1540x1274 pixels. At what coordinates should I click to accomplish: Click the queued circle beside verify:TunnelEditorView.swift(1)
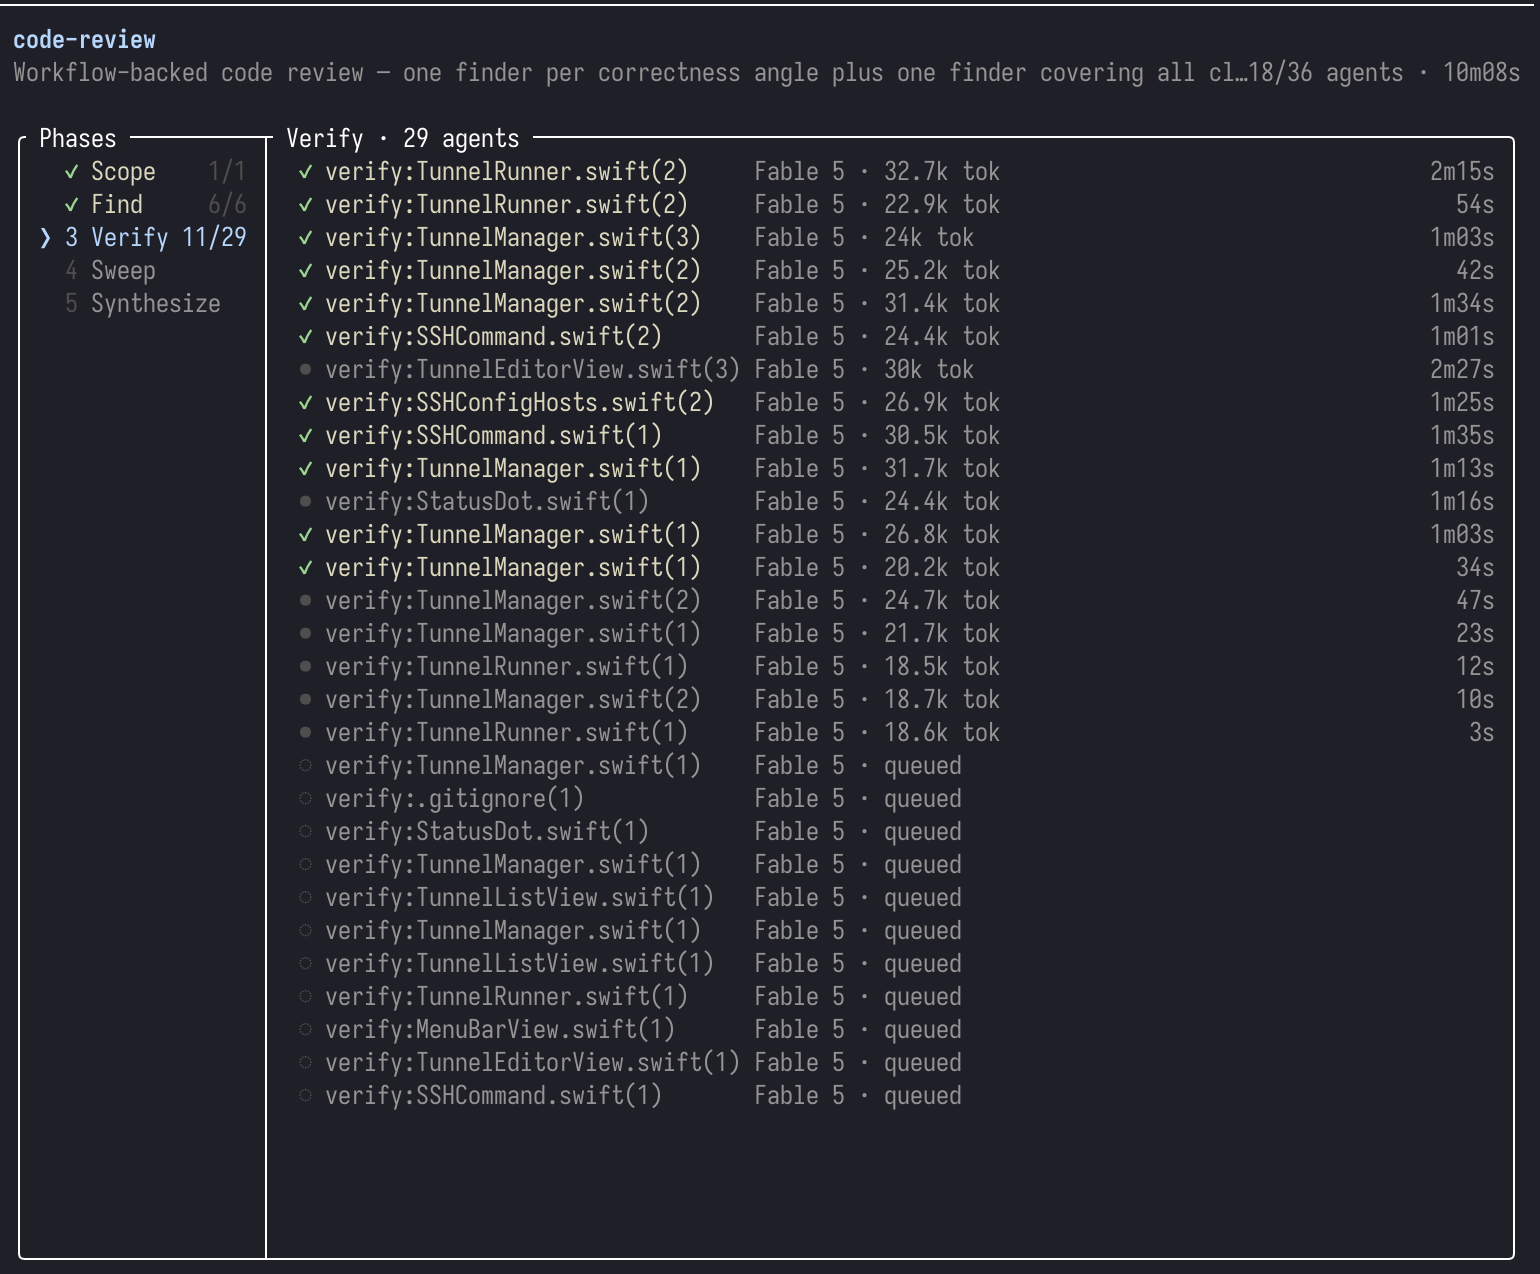pyautogui.click(x=306, y=1063)
